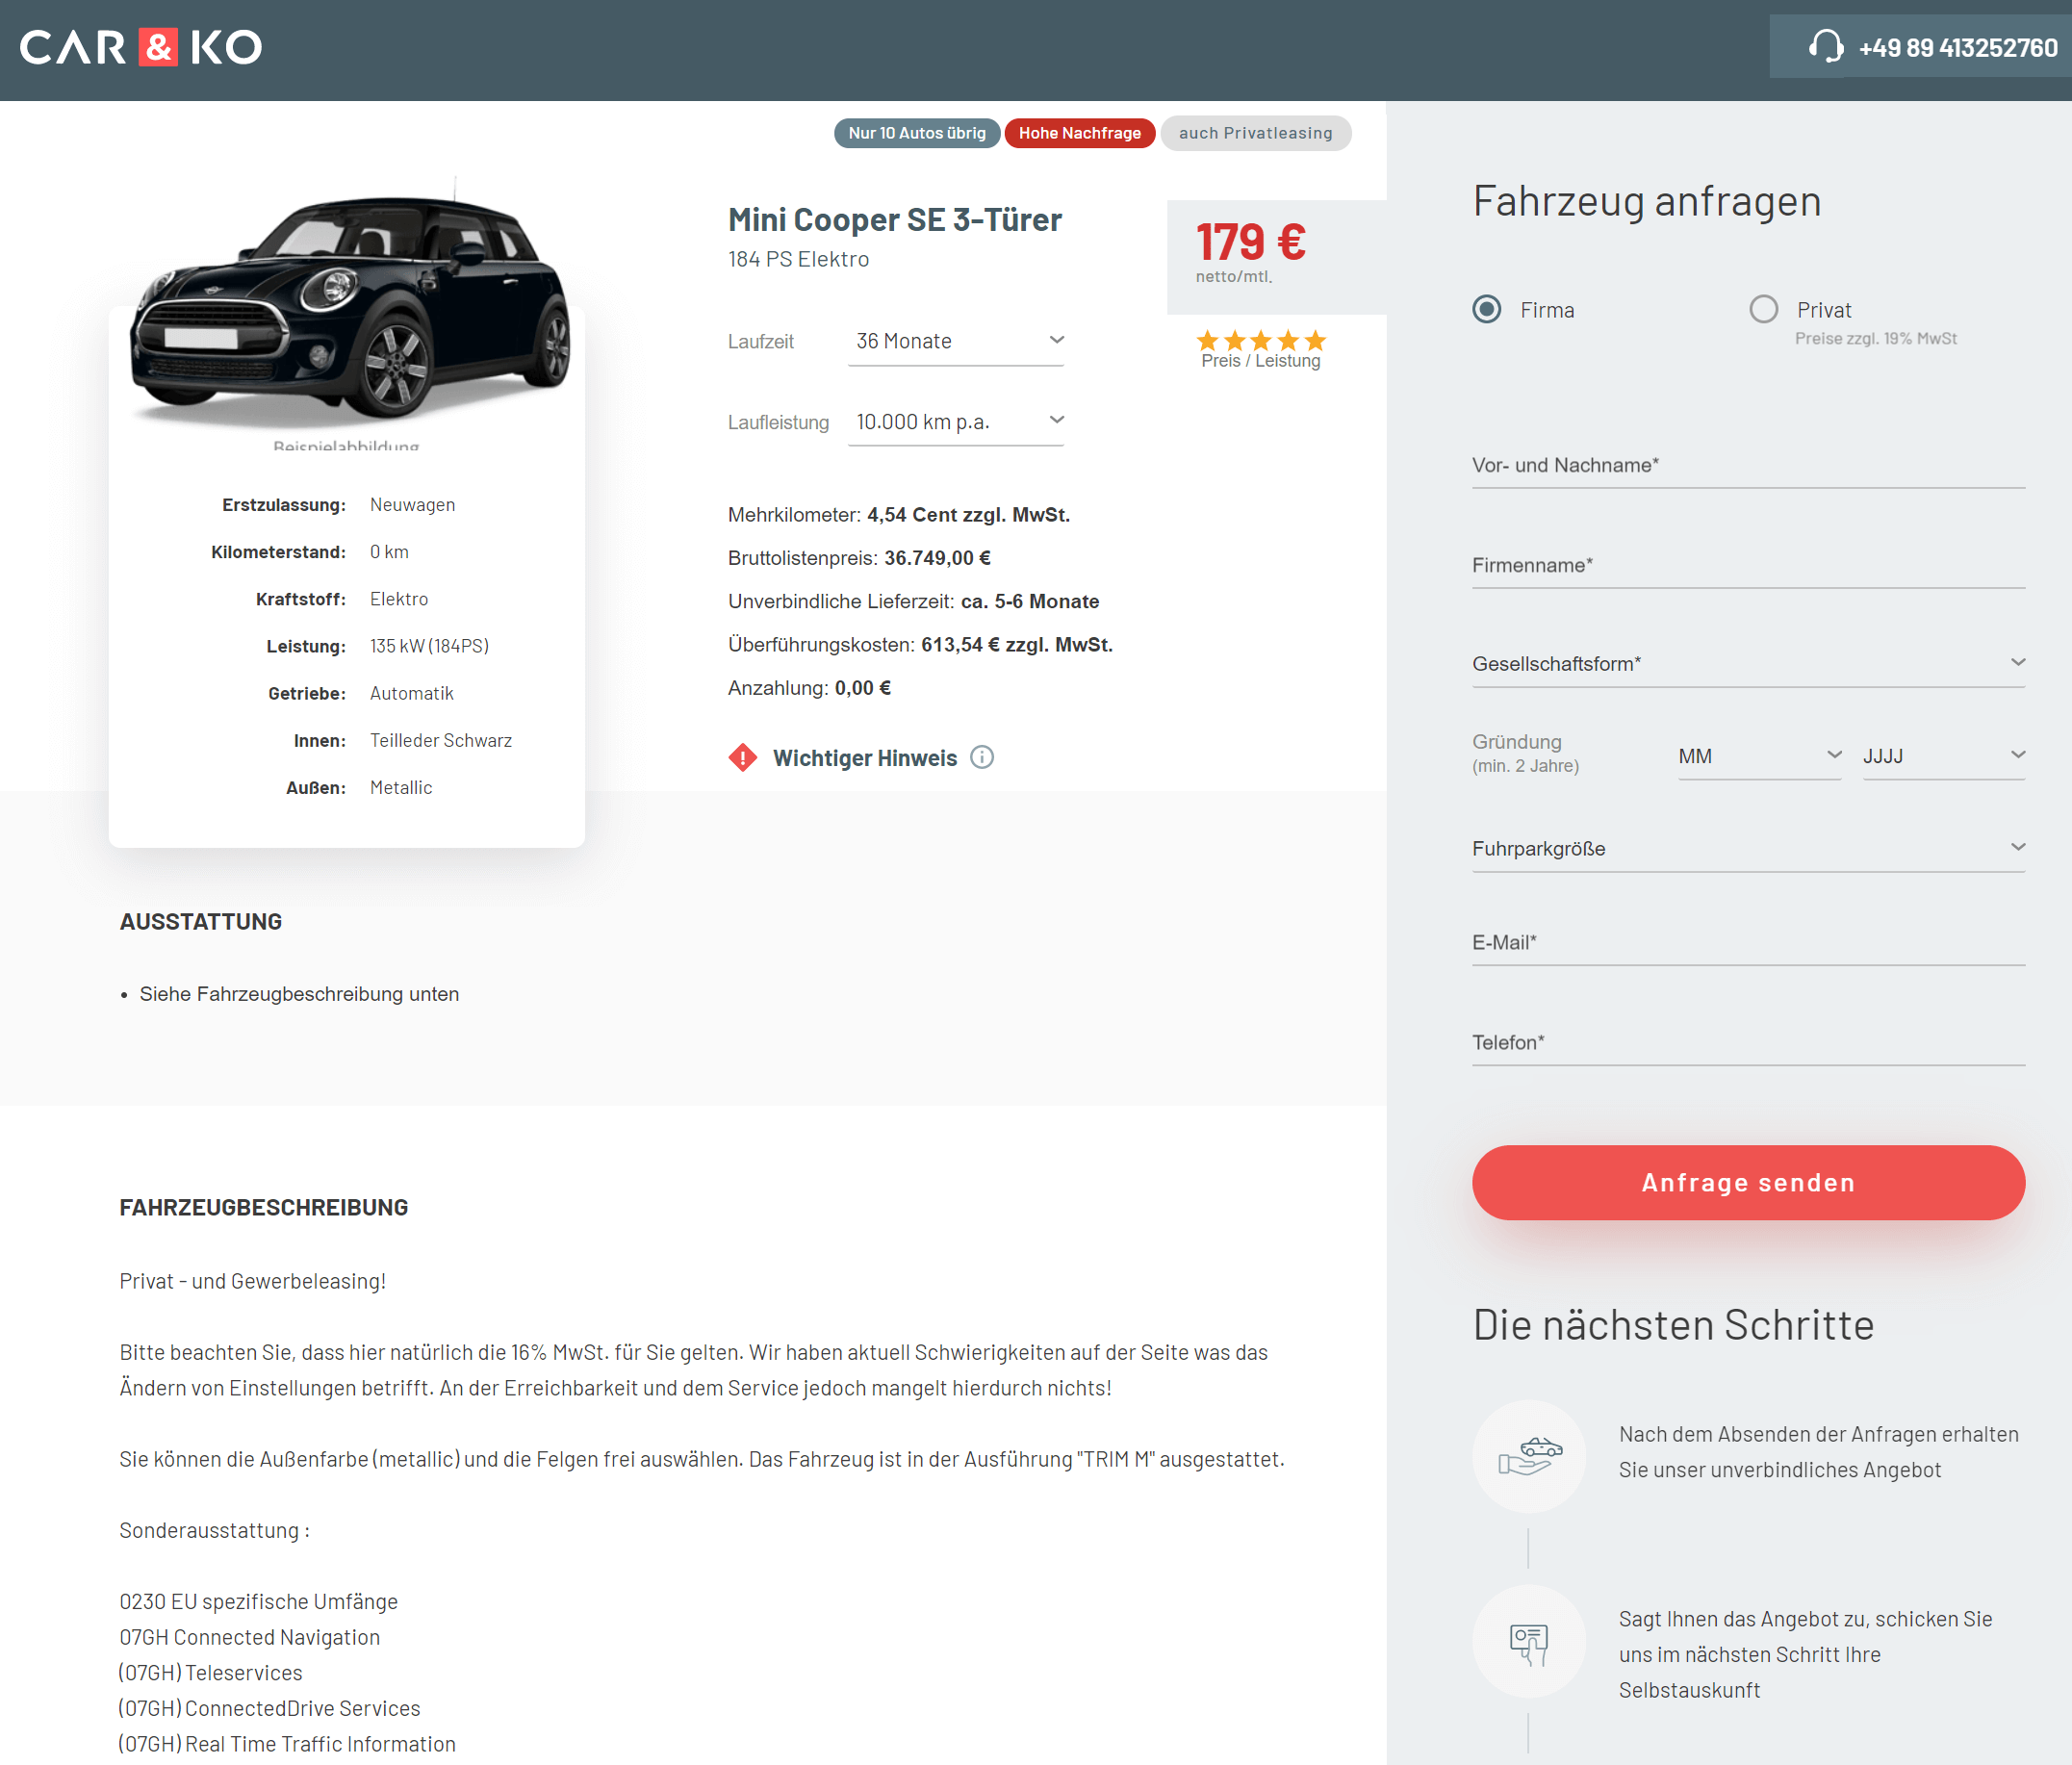This screenshot has height=1765, width=2072.
Task: Open the Gründung MM month dropdown
Action: 1759,756
